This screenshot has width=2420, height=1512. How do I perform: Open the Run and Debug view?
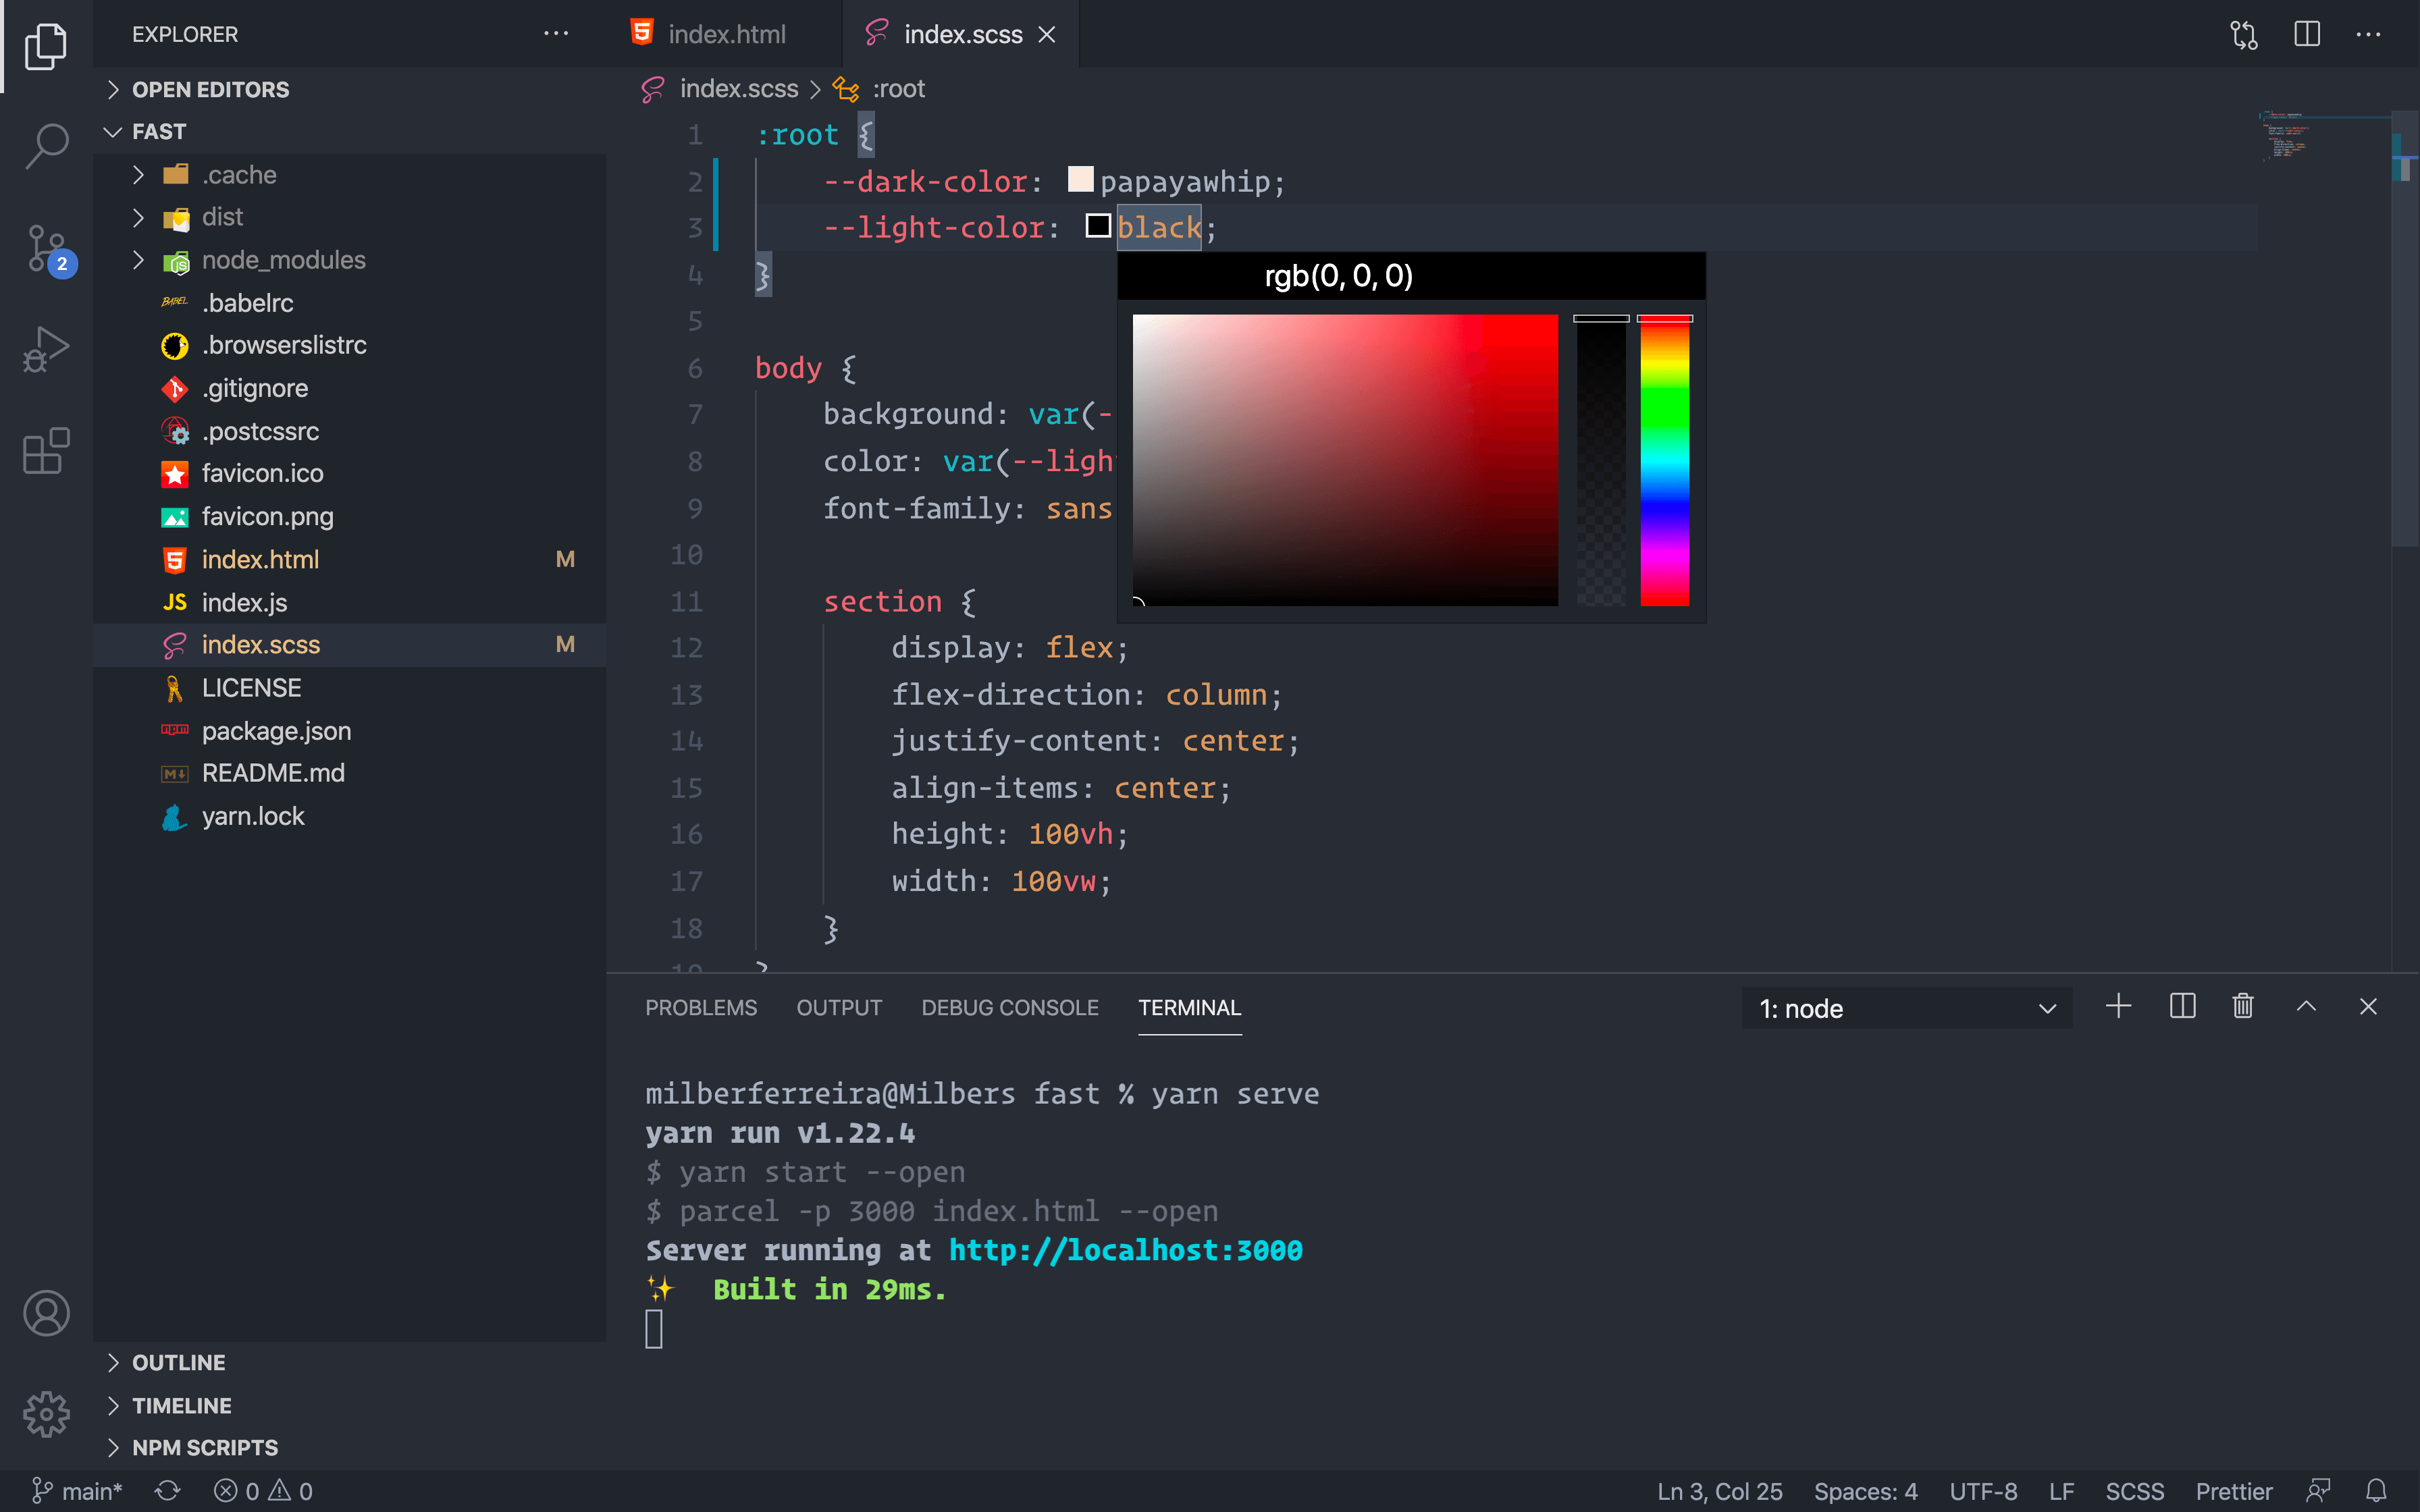coord(46,349)
